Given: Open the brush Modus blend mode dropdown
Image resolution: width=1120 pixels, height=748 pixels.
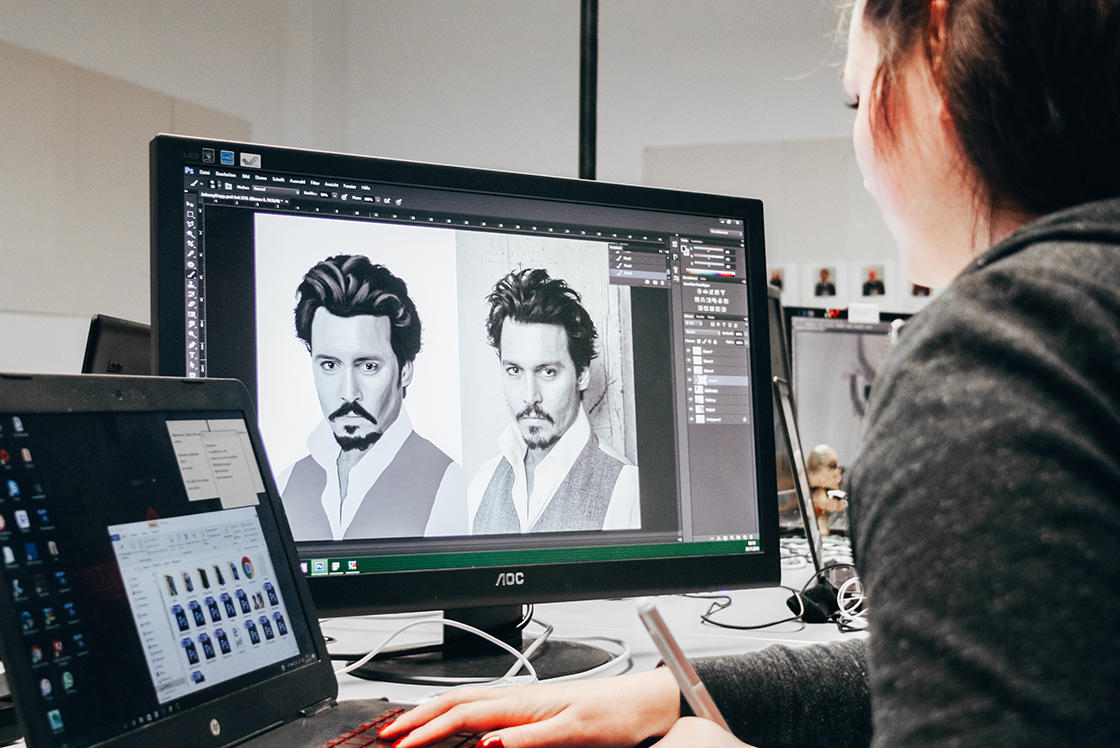Looking at the screenshot, I should (x=275, y=188).
